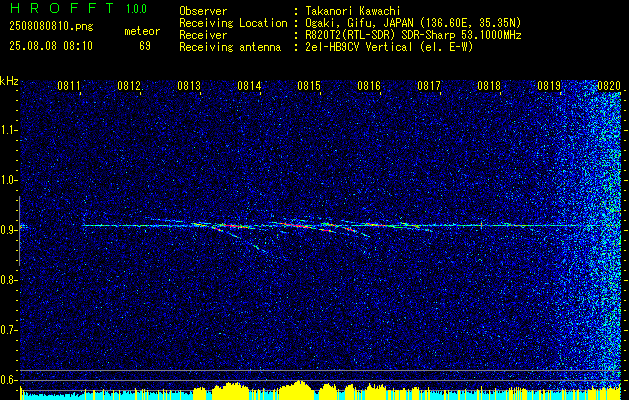Click the 0814 time marker
Image resolution: width=629 pixels, height=400 pixels.
click(x=249, y=85)
